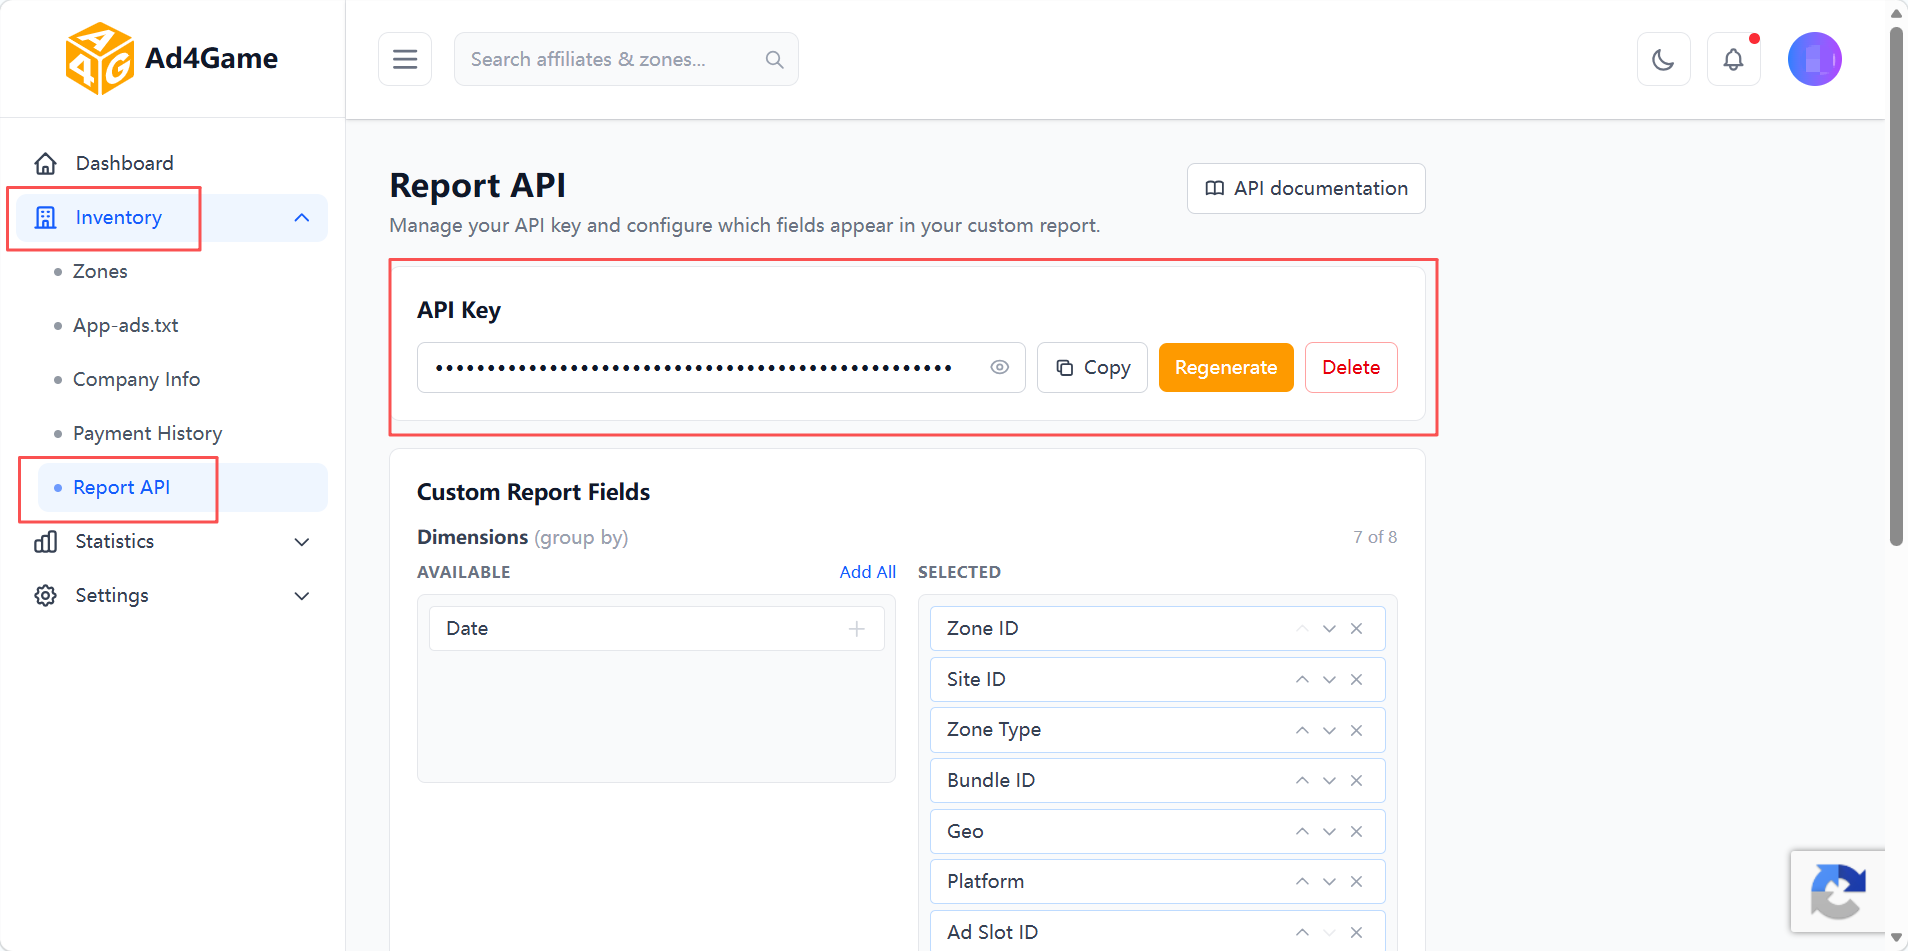This screenshot has height=951, width=1908.
Task: Move Platform up
Action: click(1302, 882)
